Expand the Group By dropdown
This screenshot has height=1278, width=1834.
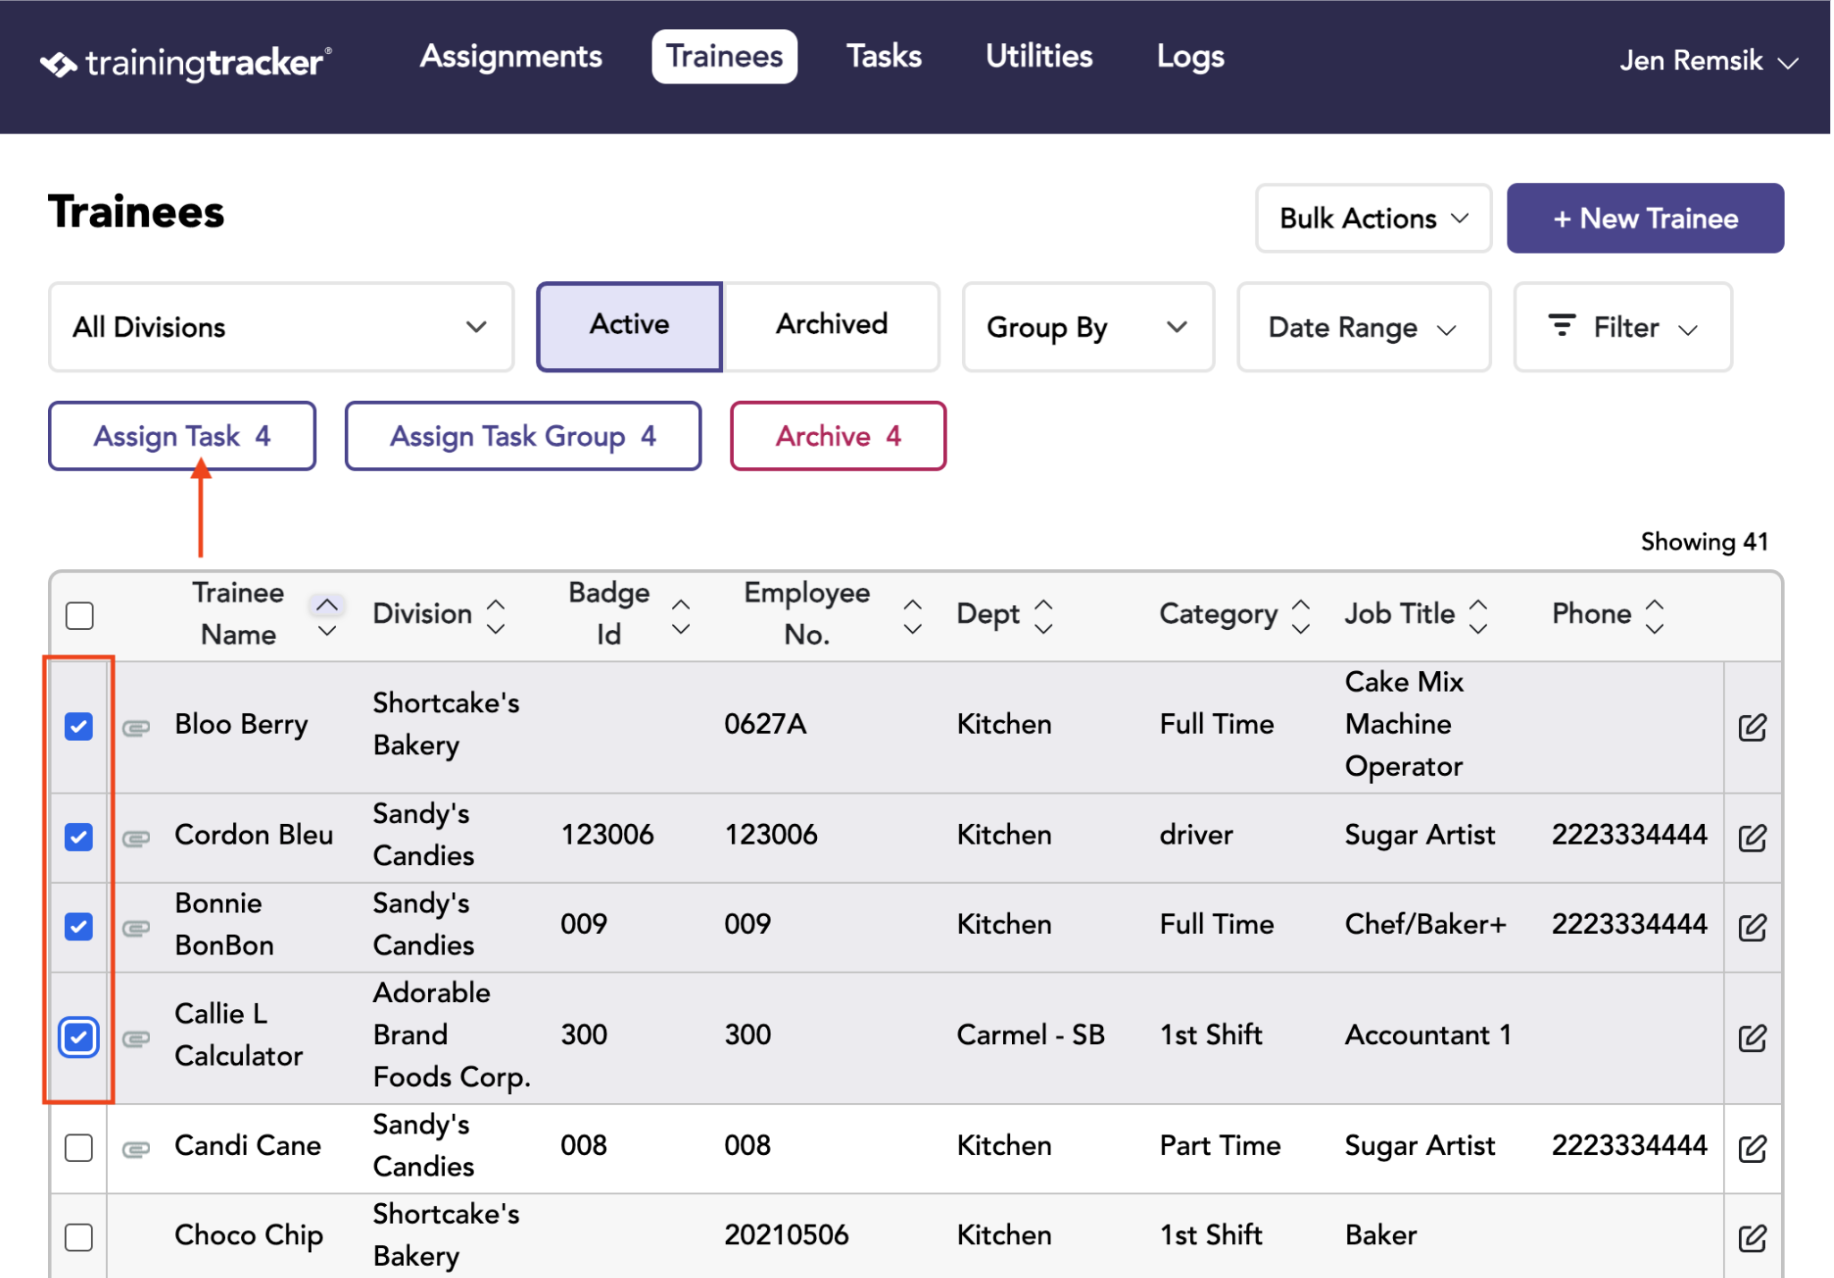1088,327
